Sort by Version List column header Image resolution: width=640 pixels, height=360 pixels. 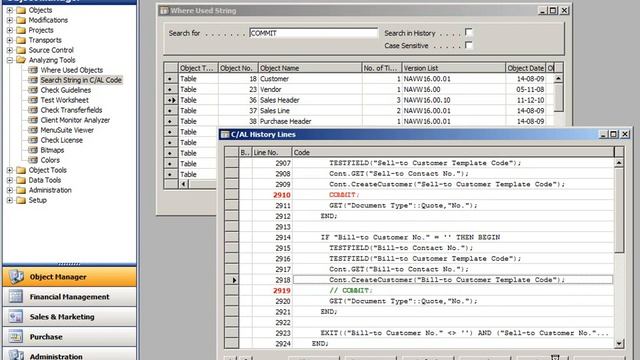point(453,68)
